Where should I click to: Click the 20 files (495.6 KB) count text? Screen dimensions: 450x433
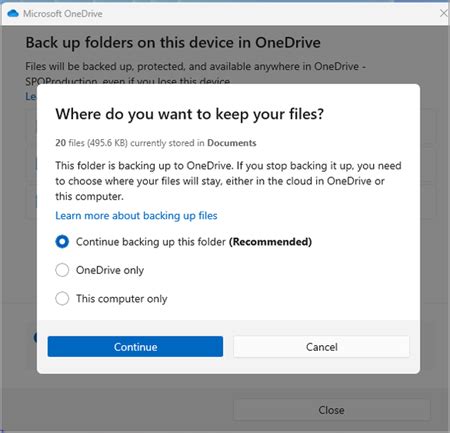tap(91, 143)
